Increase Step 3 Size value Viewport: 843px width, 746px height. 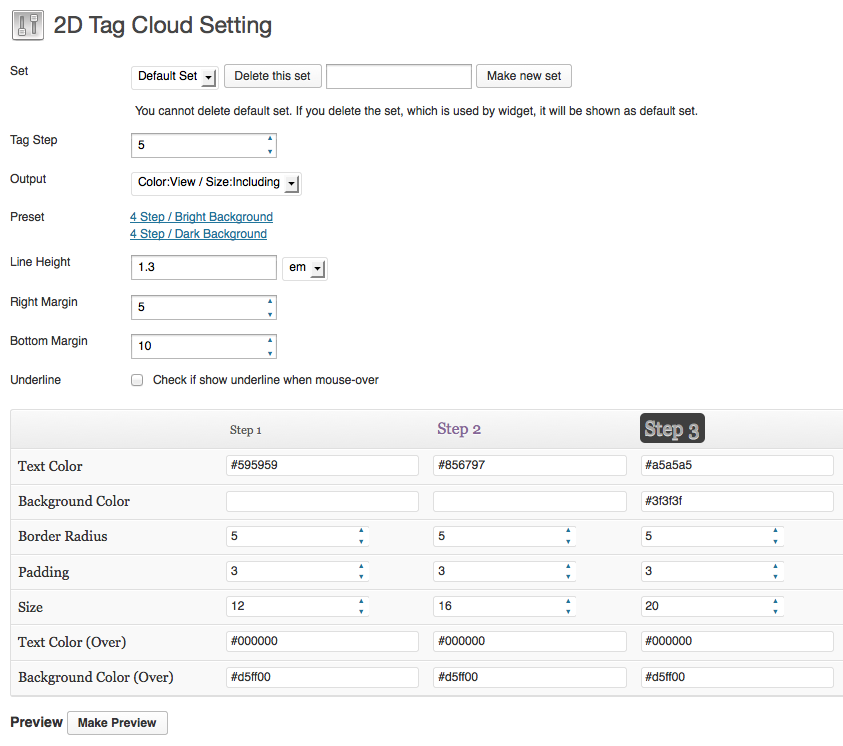coord(775,601)
